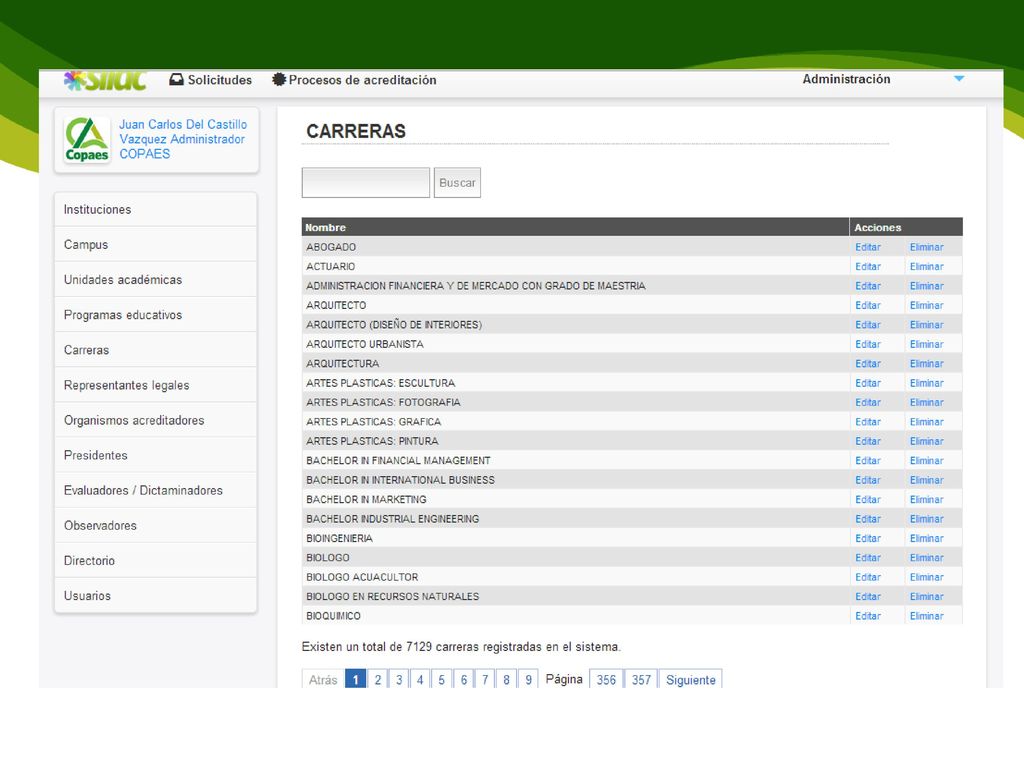The width and height of the screenshot is (1024, 768).
Task: Delete the ARQUITECTURA career
Action: pos(927,364)
